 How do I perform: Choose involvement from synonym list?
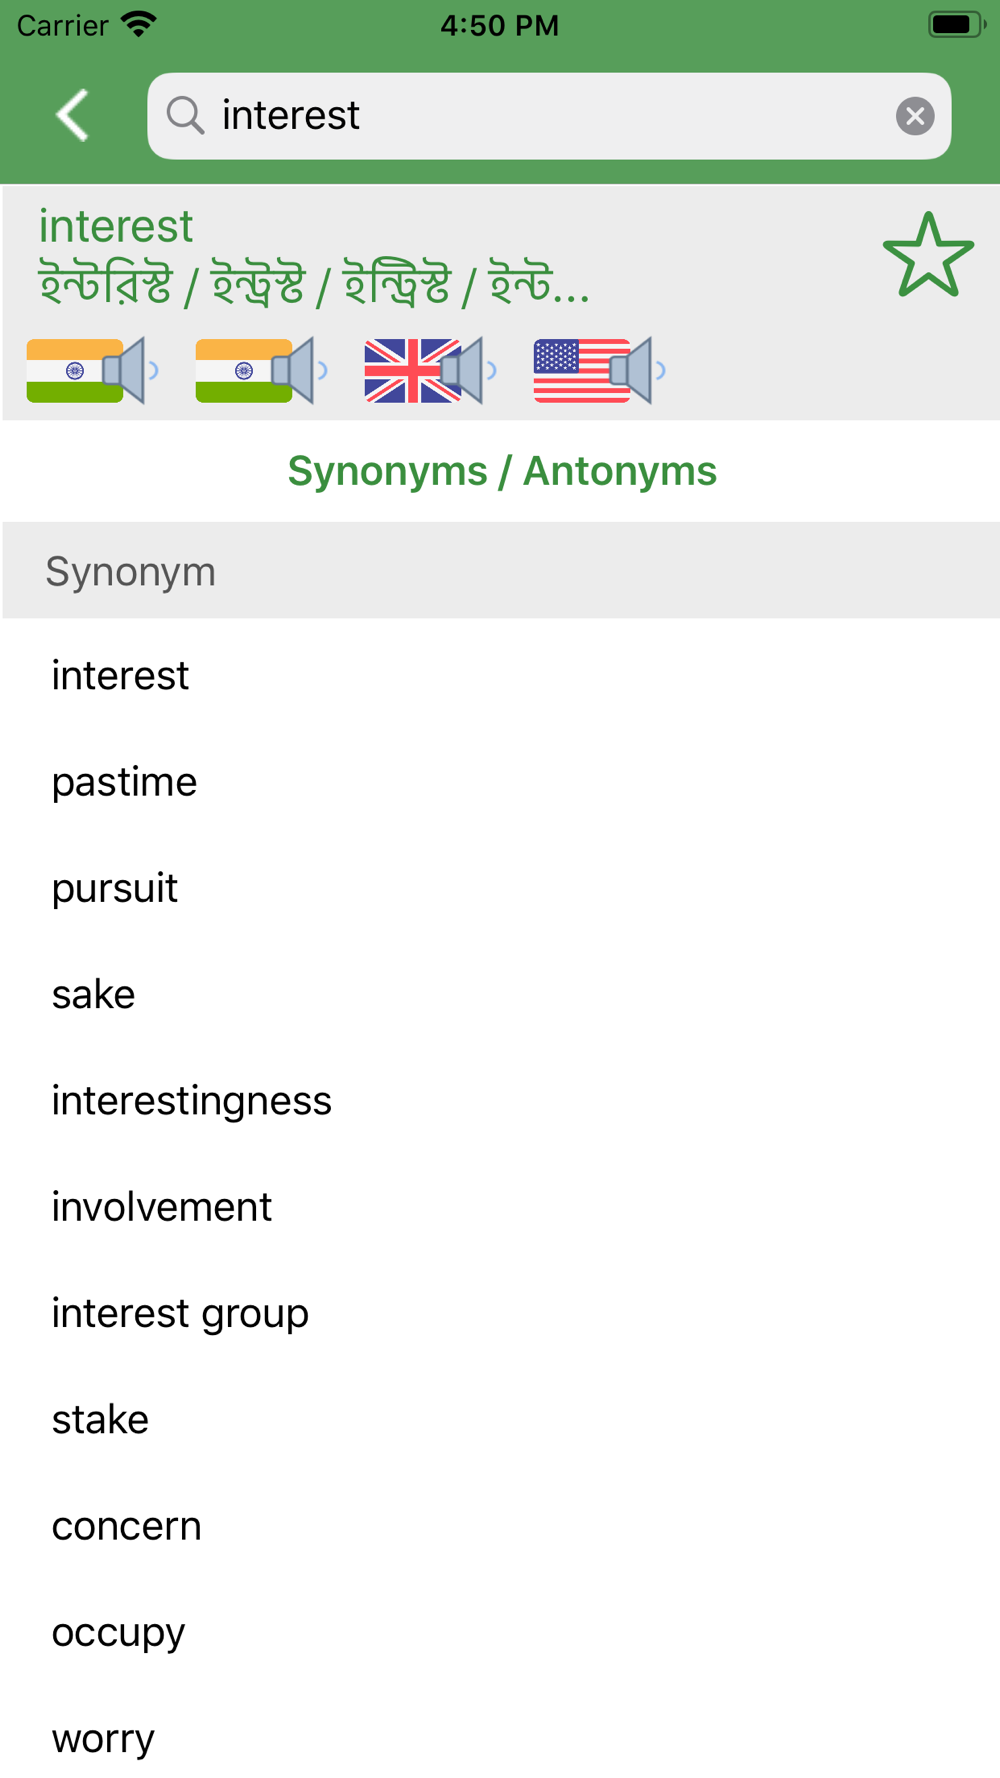[x=500, y=1207]
